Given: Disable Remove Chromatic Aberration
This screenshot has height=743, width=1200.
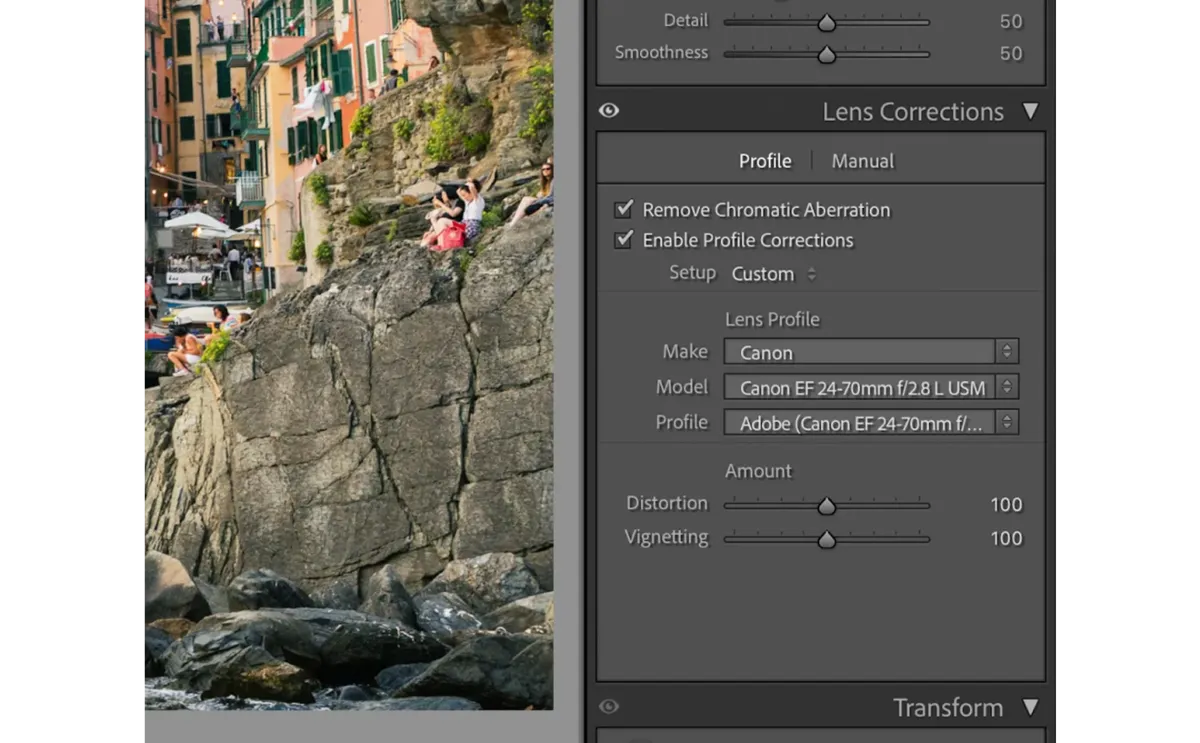Looking at the screenshot, I should (x=623, y=208).
